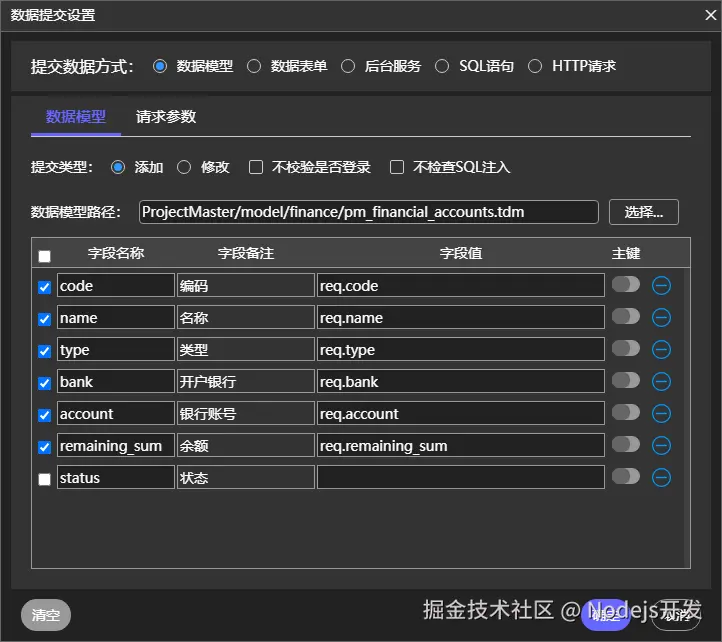Choose 后台服务 as the submit method
Viewport: 722px width, 642px height.
tap(348, 66)
